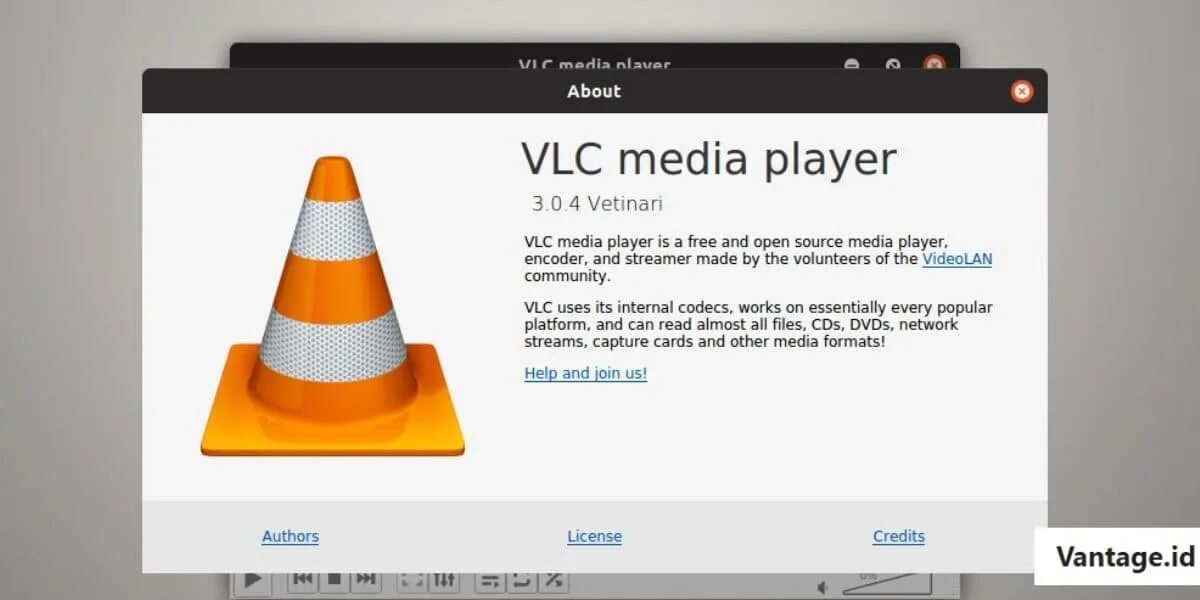
Task: Click the '3.0.4 Vetinari' version text
Action: (597, 204)
